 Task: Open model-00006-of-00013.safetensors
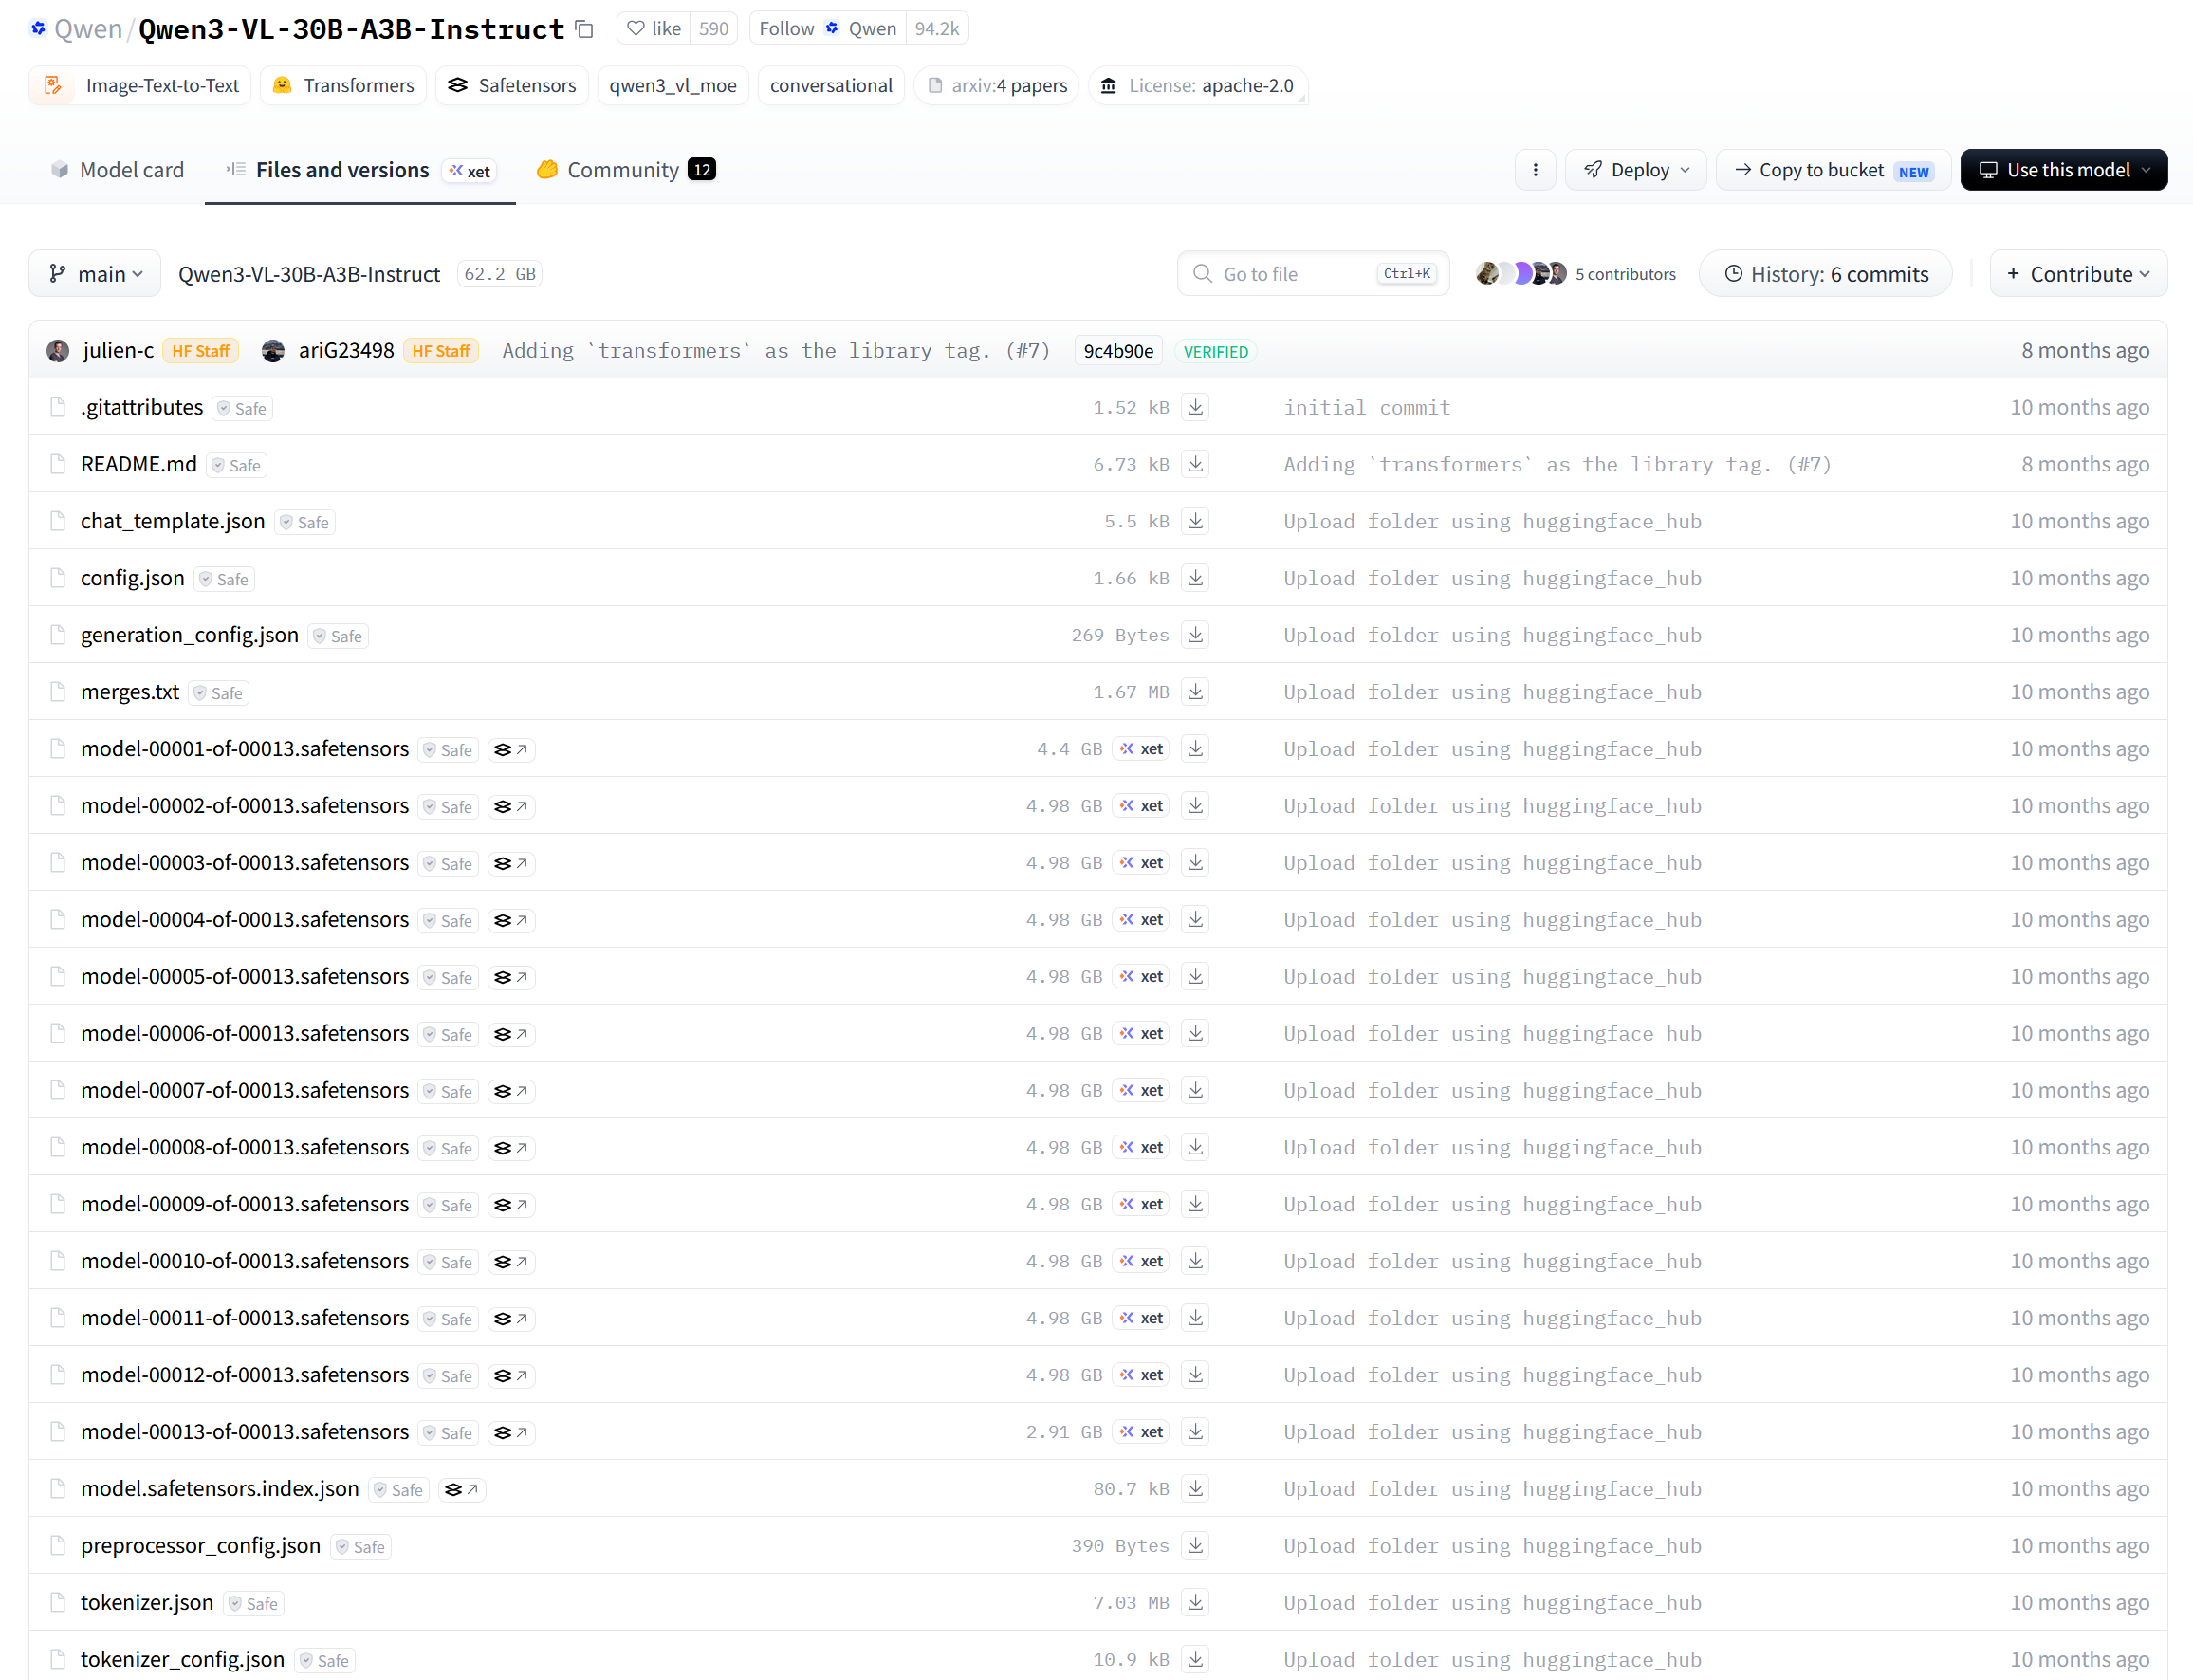tap(245, 1033)
